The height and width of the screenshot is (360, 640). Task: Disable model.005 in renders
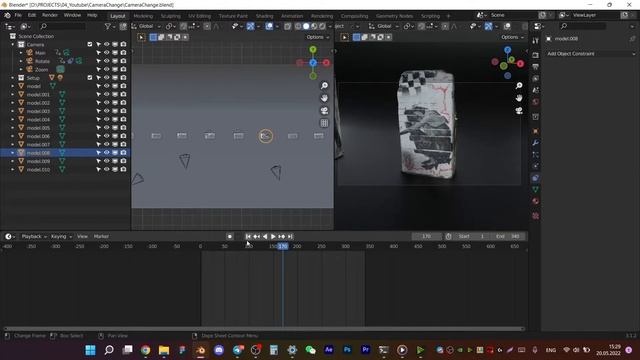(x=123, y=128)
